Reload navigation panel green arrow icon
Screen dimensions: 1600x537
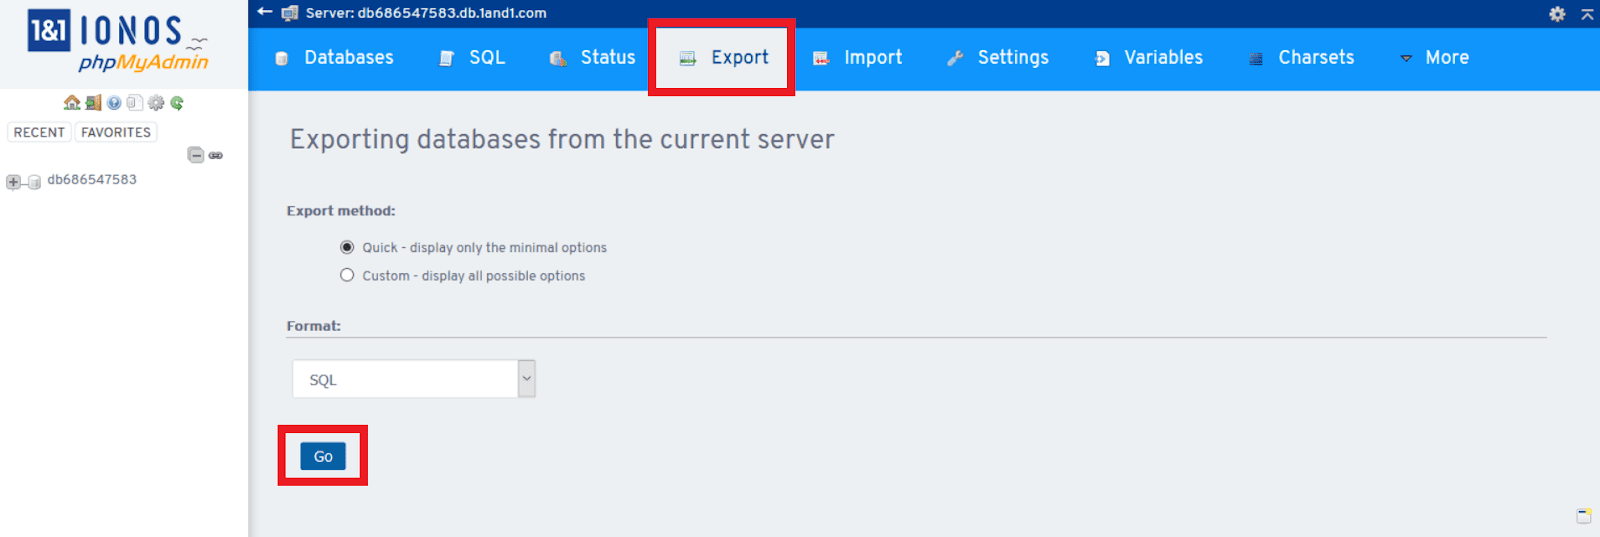click(177, 102)
